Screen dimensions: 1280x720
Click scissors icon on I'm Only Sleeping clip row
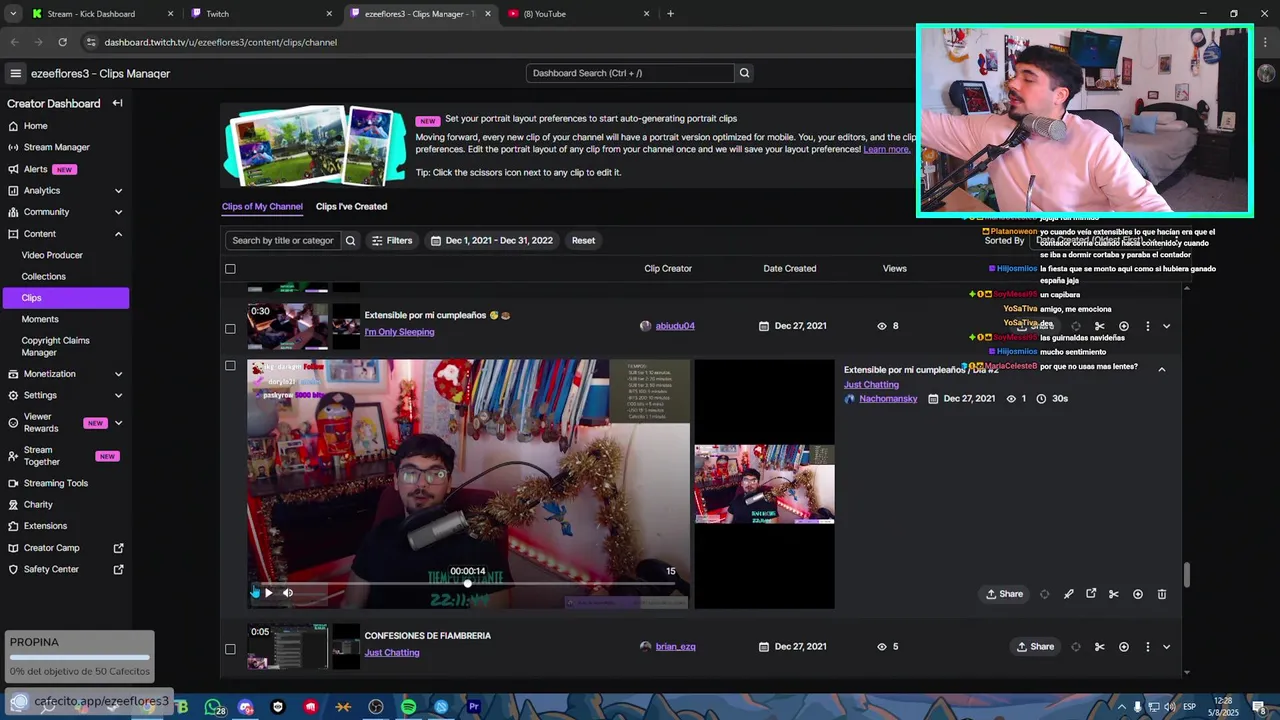coord(1100,326)
